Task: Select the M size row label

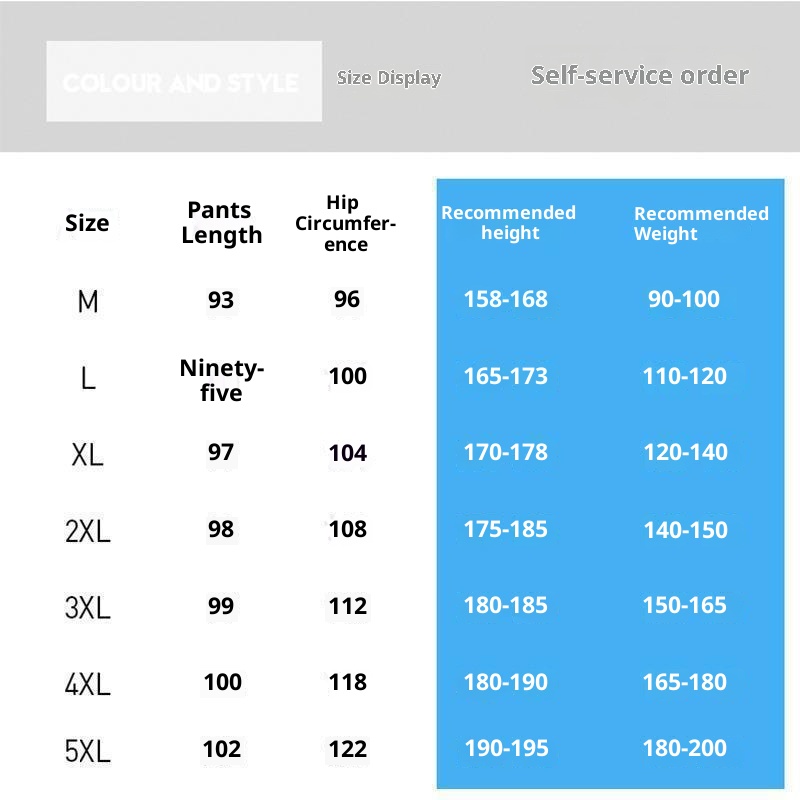Action: pyautogui.click(x=88, y=300)
